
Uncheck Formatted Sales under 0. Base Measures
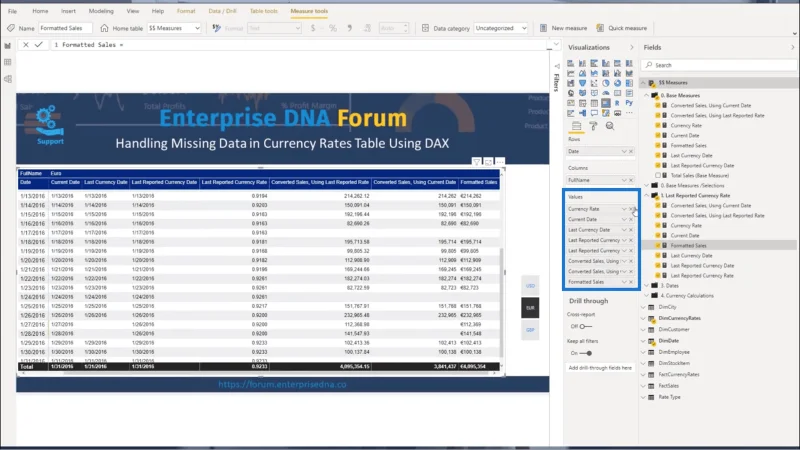658,145
